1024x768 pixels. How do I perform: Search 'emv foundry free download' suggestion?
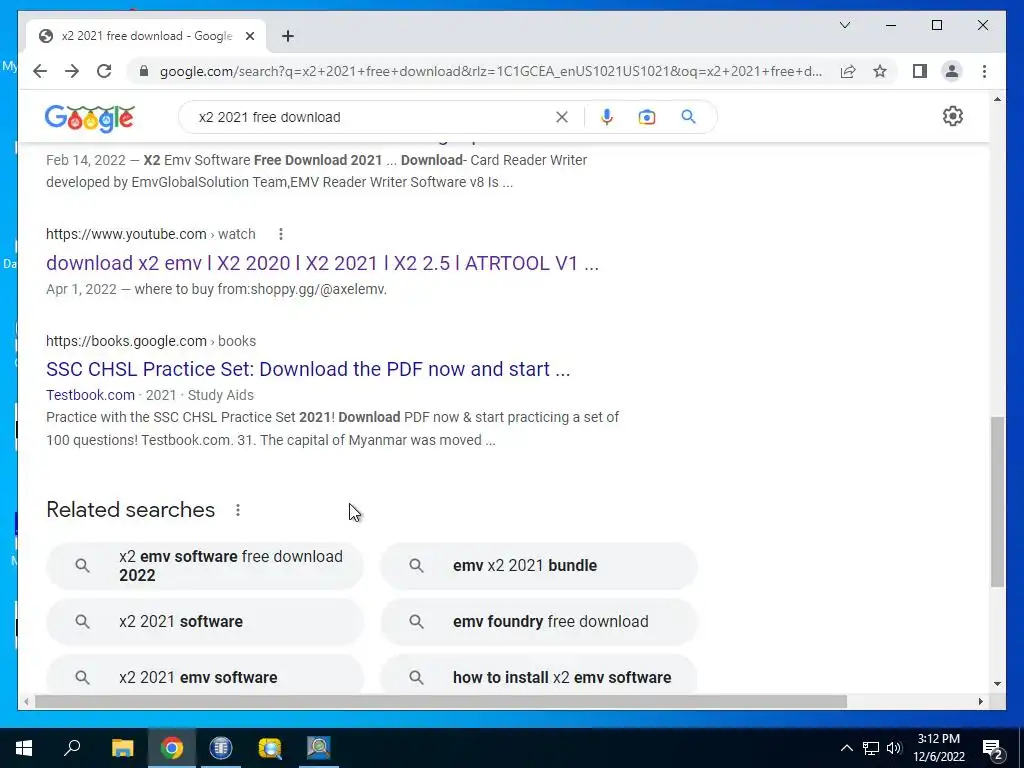pos(539,622)
